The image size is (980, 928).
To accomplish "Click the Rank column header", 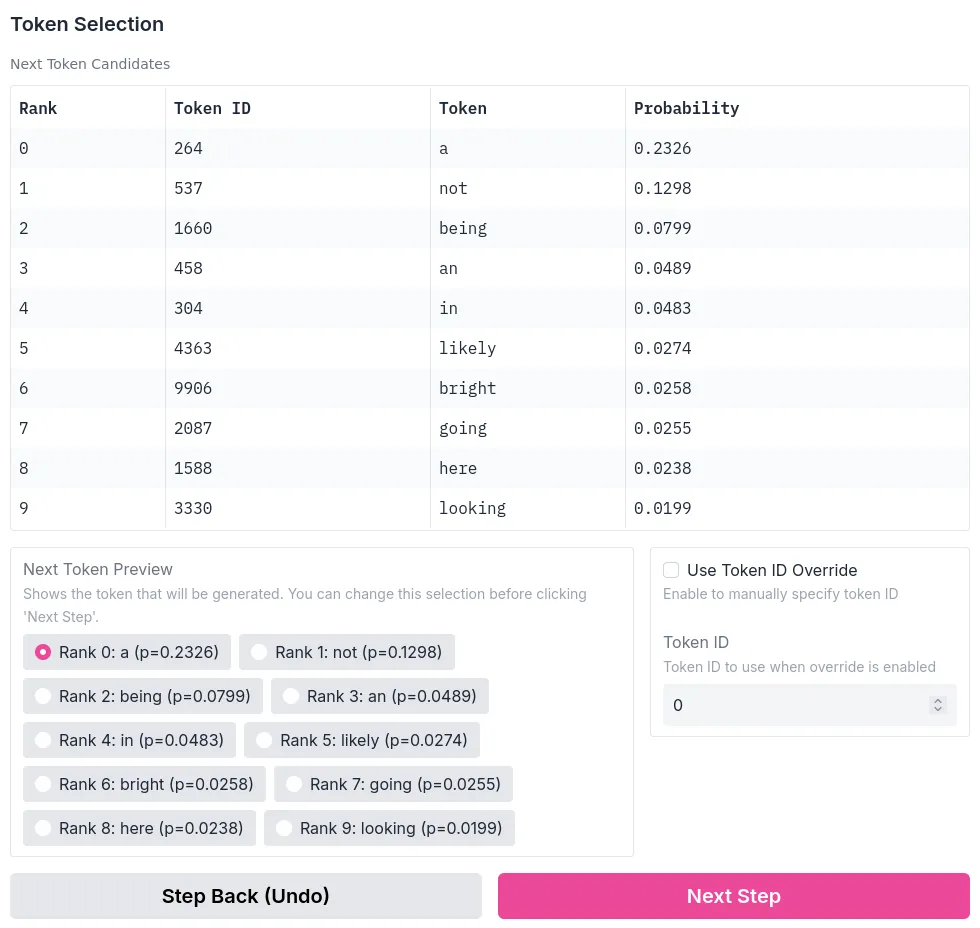I will pyautogui.click(x=38, y=108).
